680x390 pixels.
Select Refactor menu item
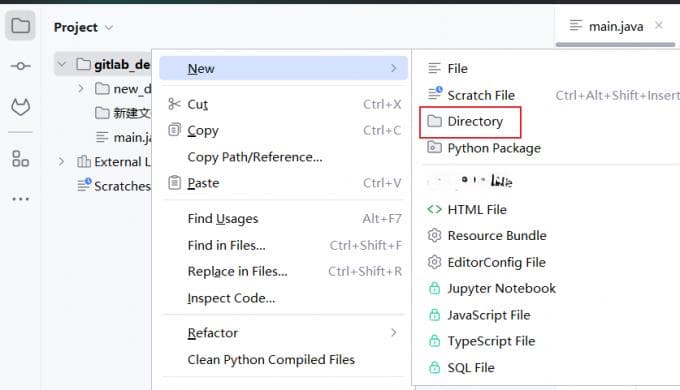click(284, 333)
